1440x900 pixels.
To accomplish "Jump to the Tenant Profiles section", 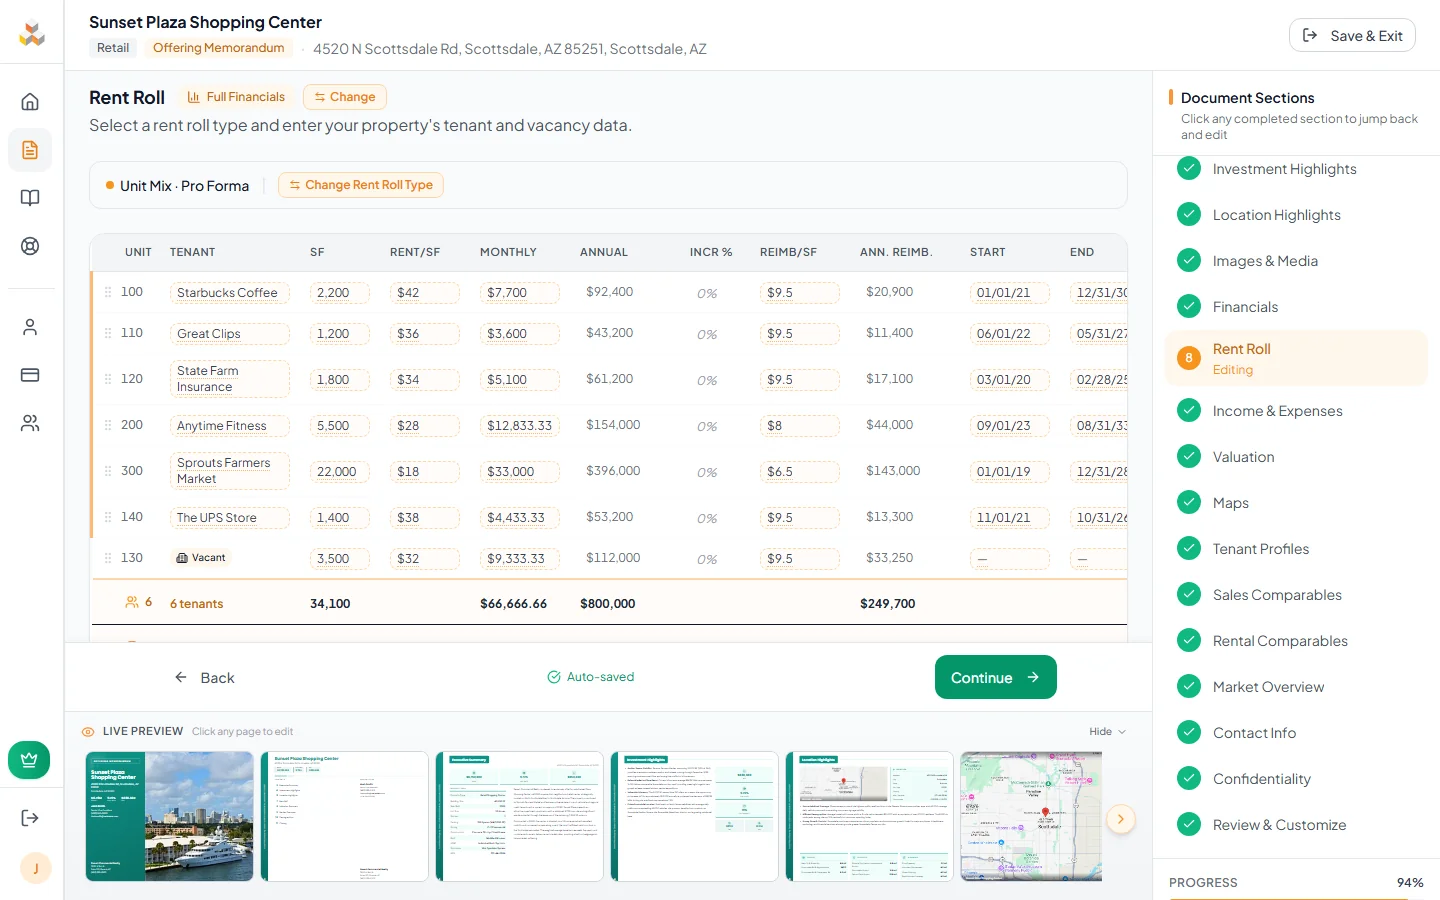I will pyautogui.click(x=1261, y=548).
